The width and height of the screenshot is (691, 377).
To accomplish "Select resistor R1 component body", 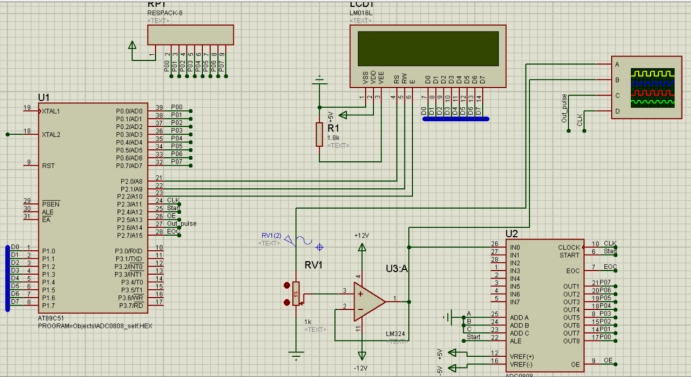I will coord(319,134).
